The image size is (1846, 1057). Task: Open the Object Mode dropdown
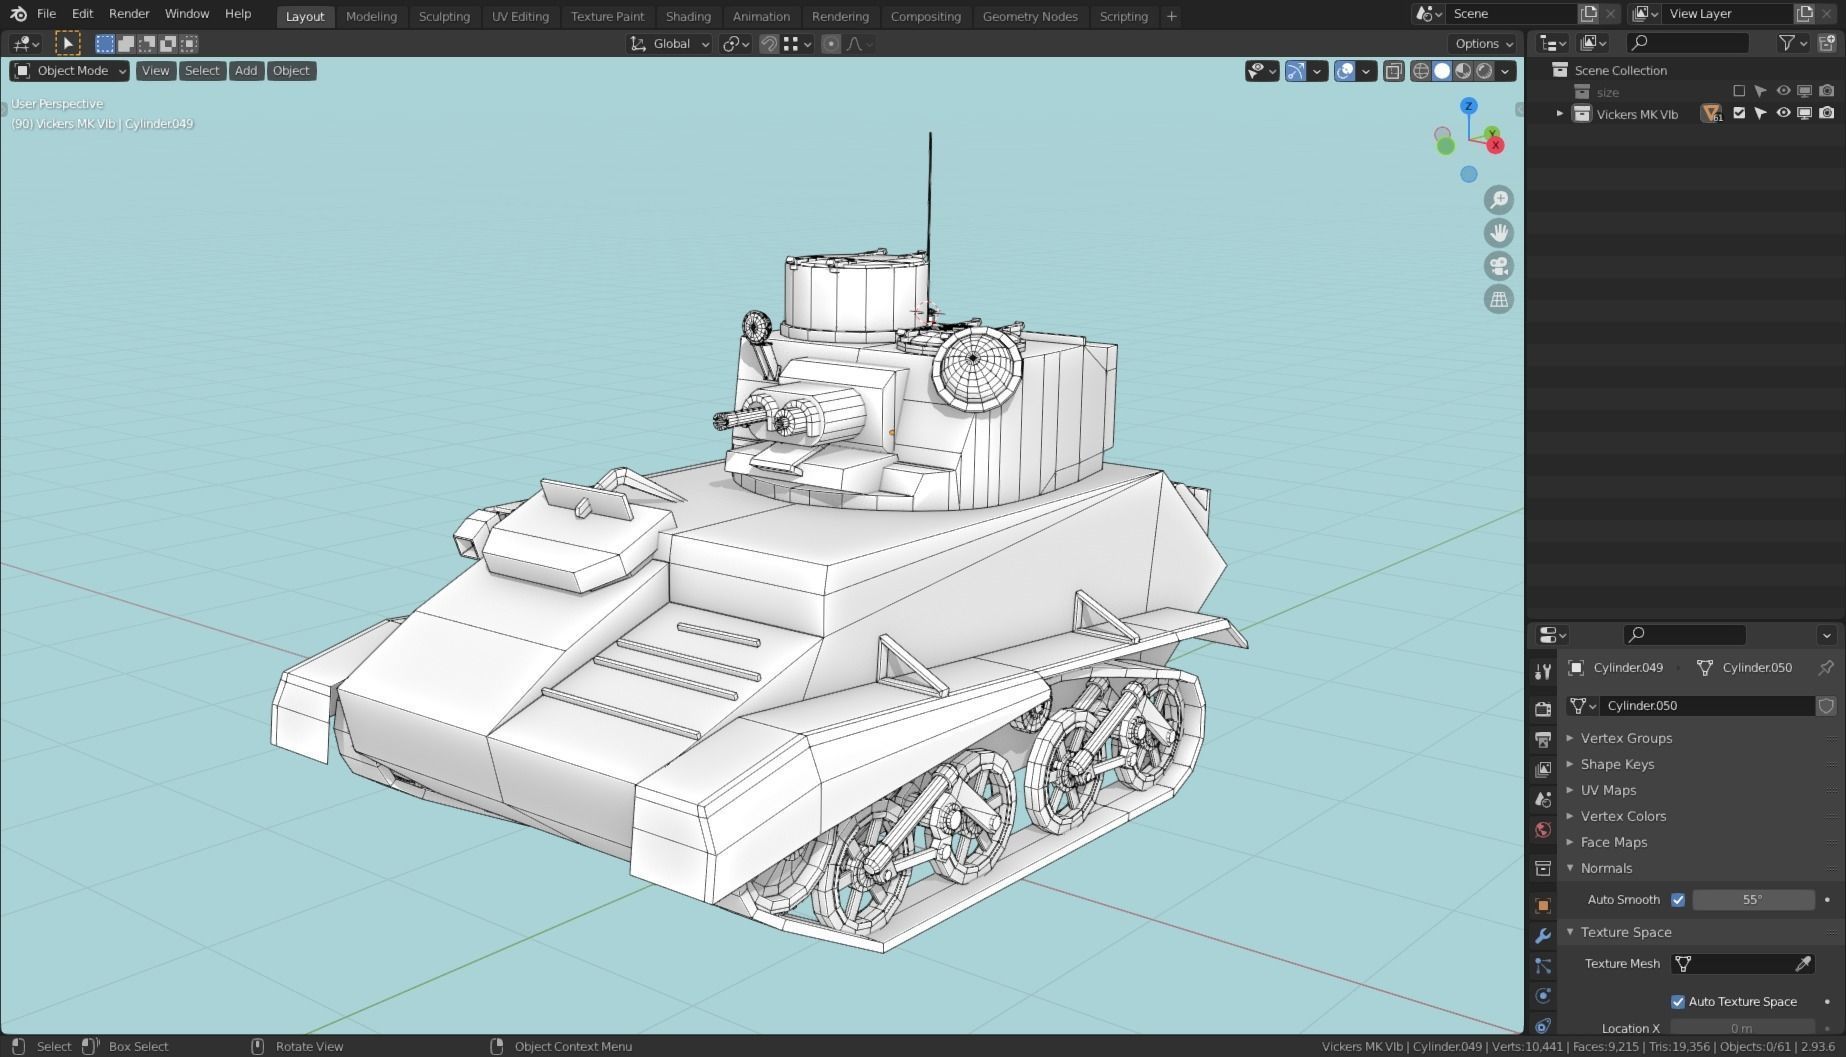70,71
